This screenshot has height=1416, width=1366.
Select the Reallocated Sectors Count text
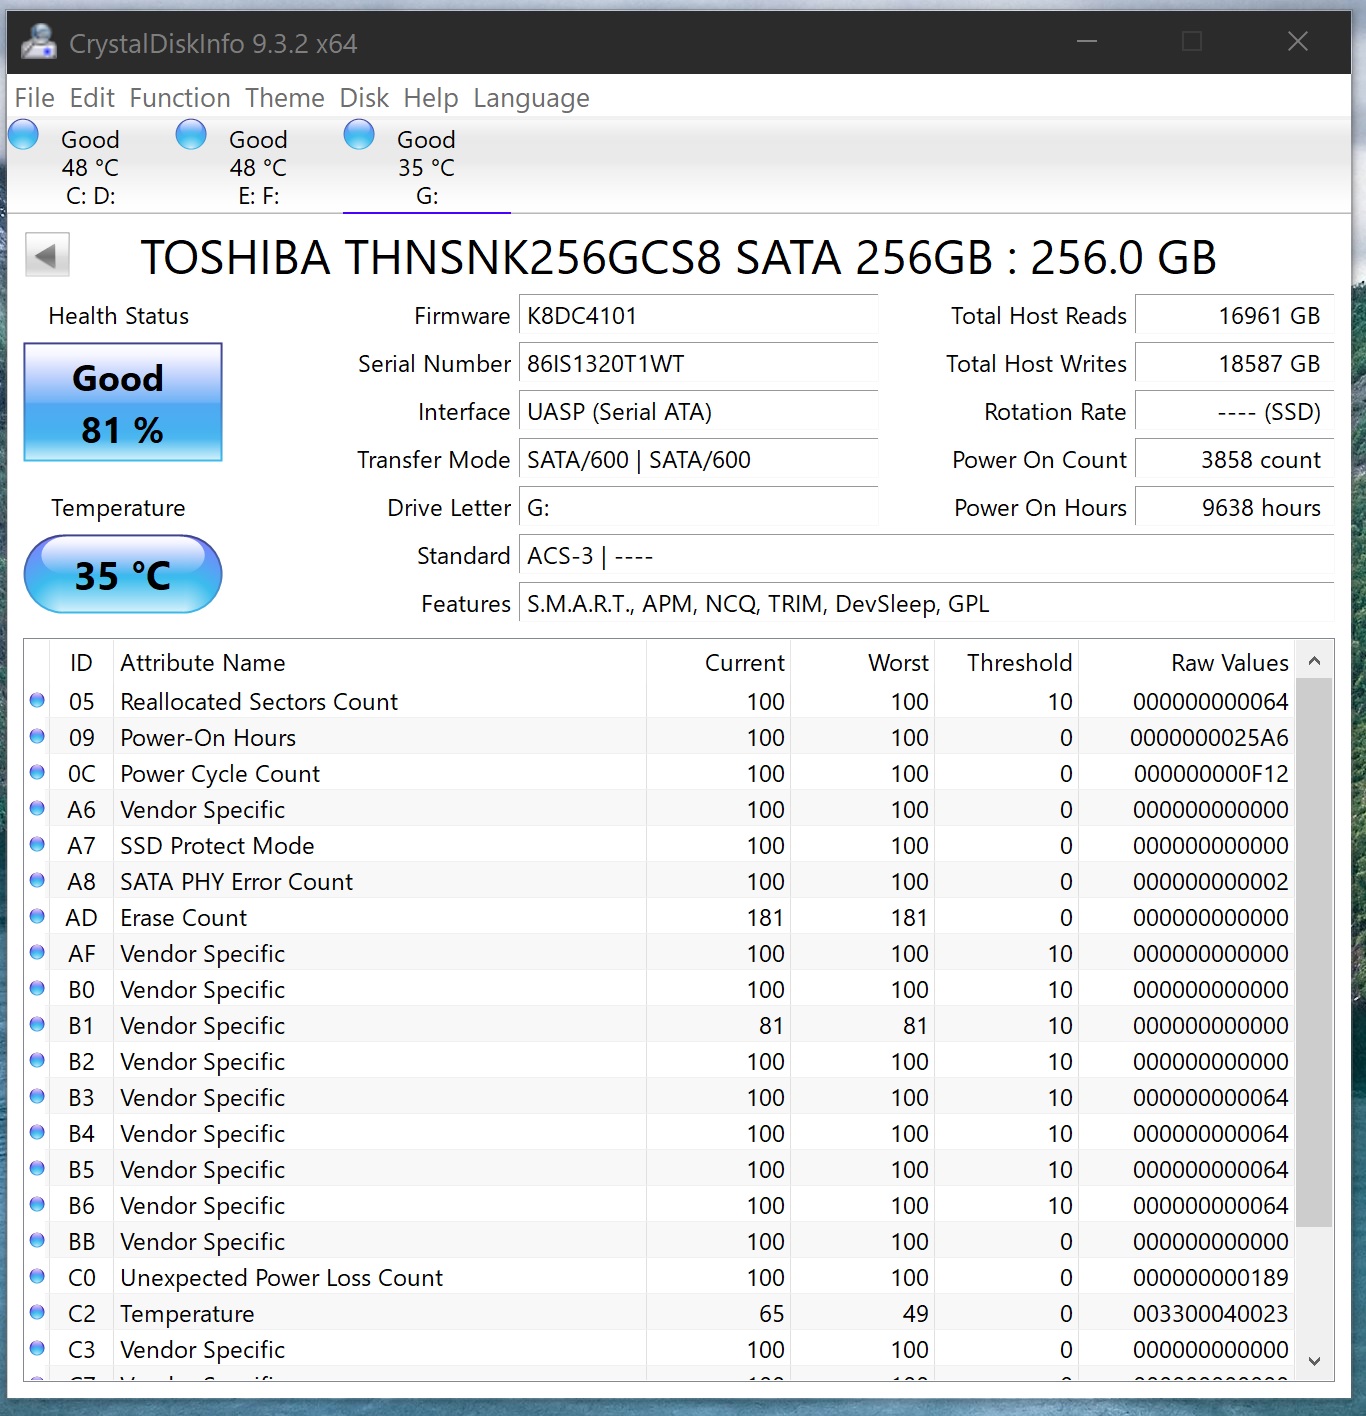point(259,702)
